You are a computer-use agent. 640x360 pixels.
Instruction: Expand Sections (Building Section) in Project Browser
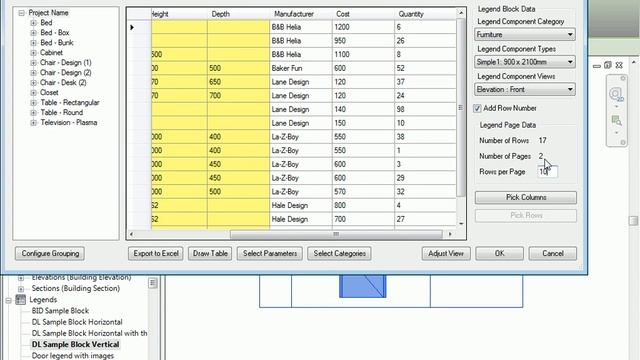tap(21, 289)
